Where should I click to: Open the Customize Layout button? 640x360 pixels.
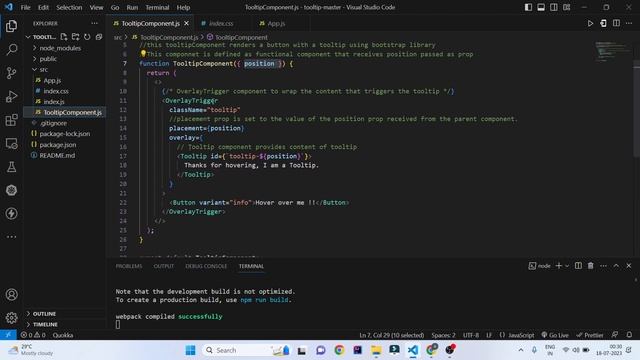pyautogui.click(x=567, y=7)
